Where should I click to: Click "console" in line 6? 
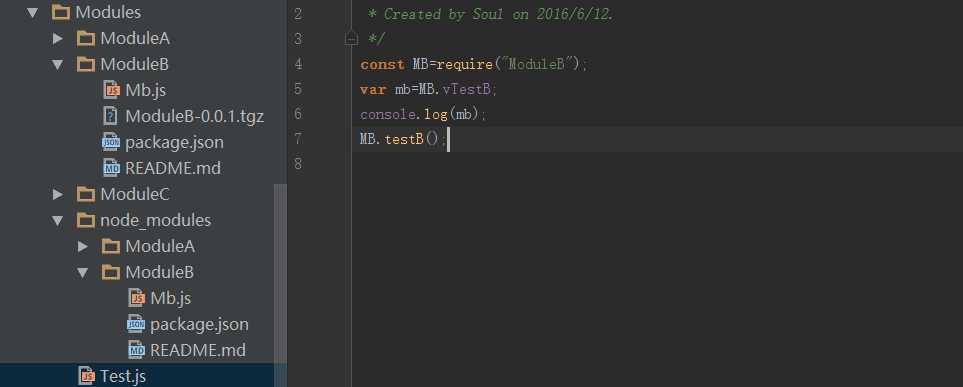click(x=388, y=115)
